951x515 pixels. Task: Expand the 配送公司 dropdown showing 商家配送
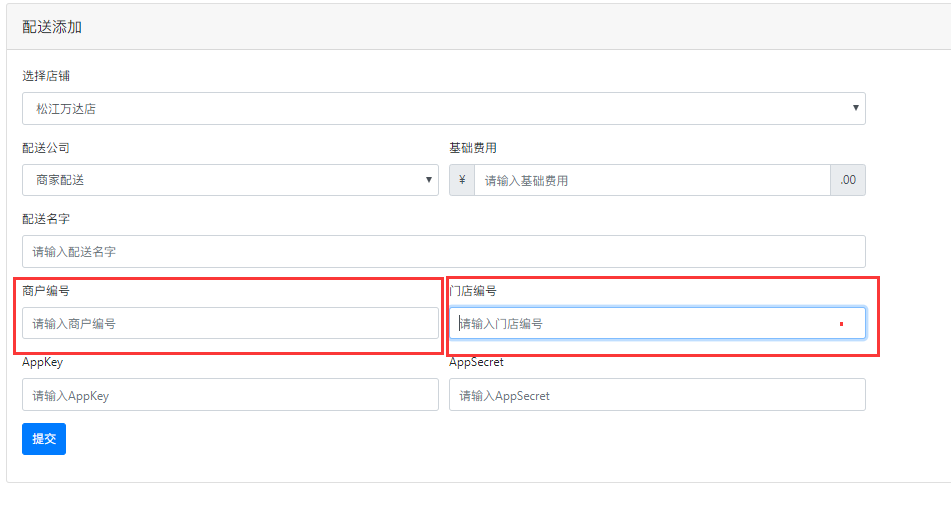[x=230, y=180]
